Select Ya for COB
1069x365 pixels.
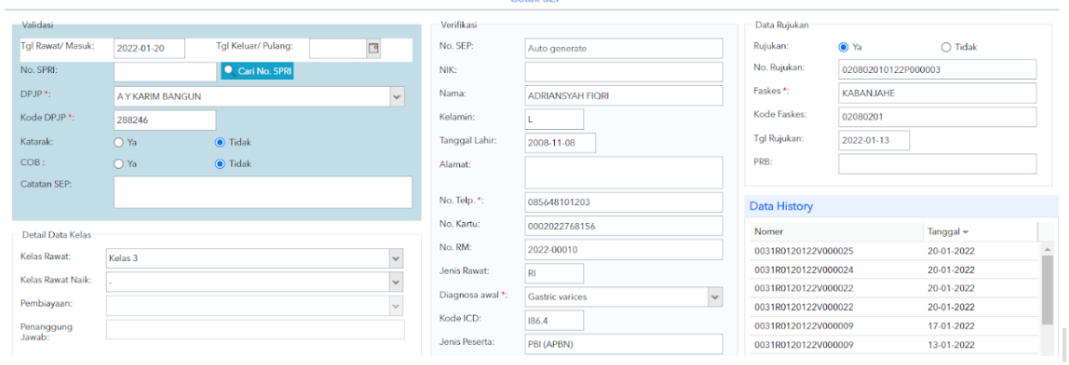119,164
